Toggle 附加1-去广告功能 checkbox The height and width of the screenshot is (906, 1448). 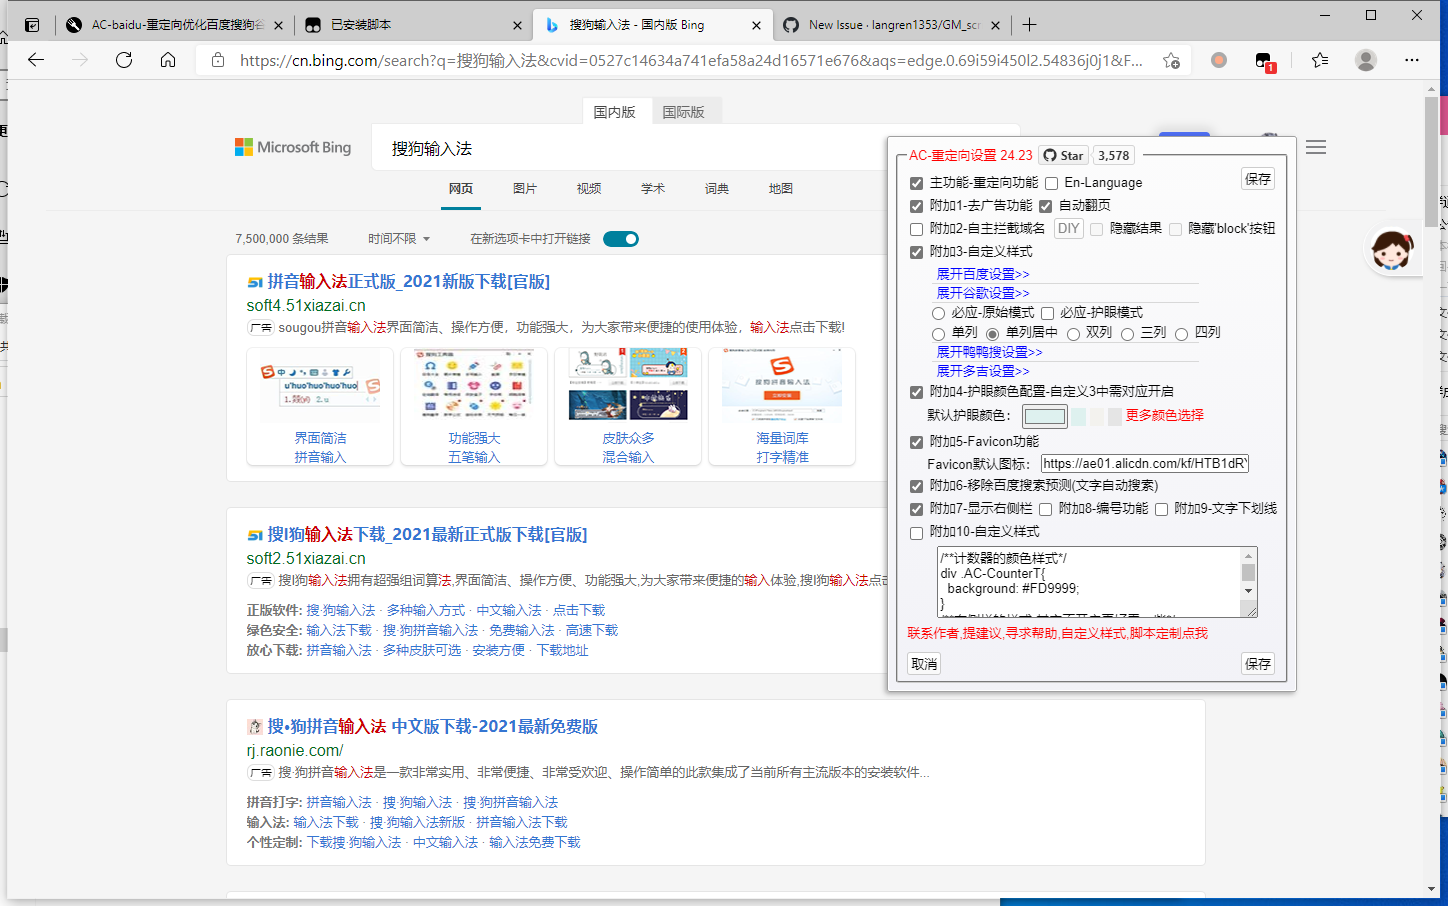(916, 206)
